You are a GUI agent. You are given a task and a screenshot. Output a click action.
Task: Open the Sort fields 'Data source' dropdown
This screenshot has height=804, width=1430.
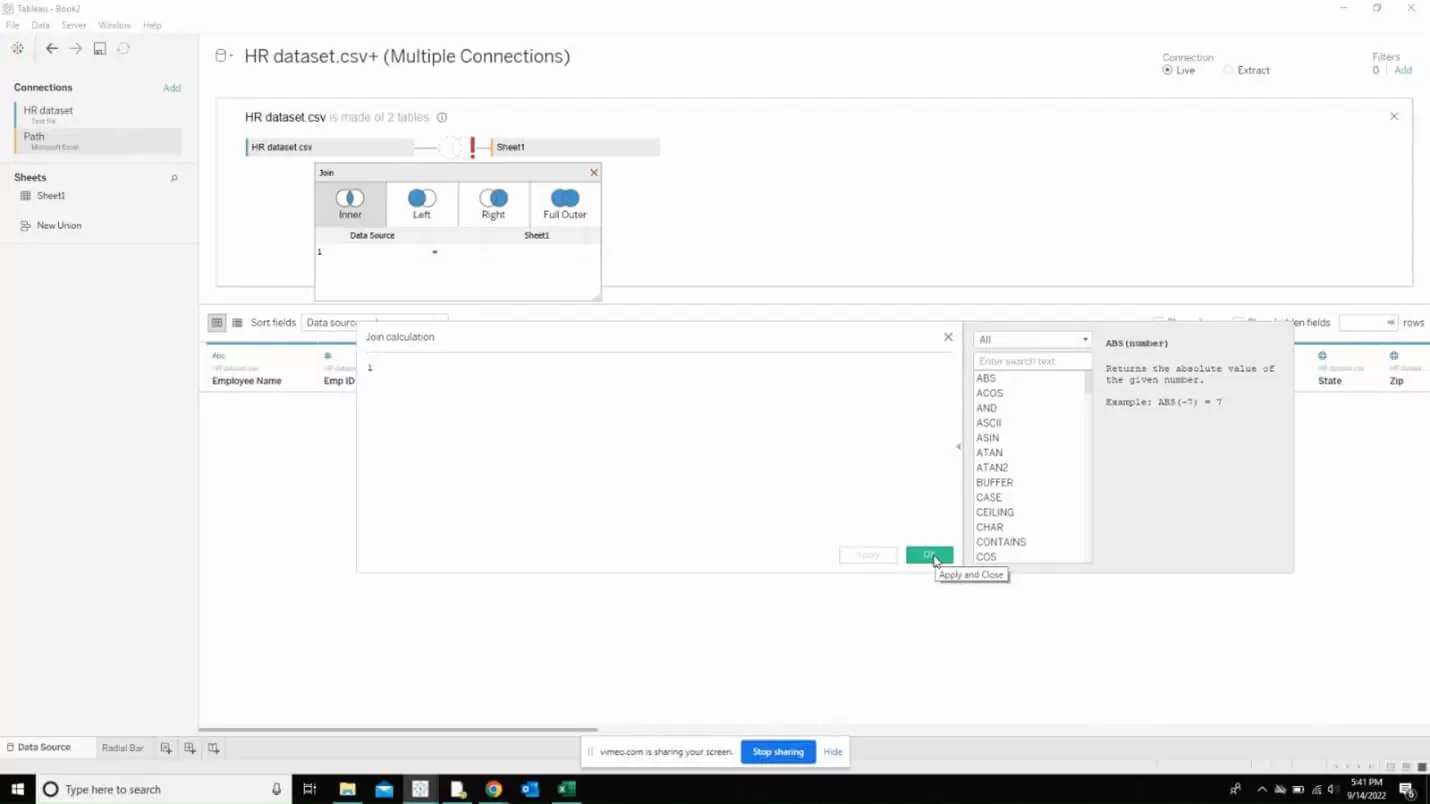375,322
